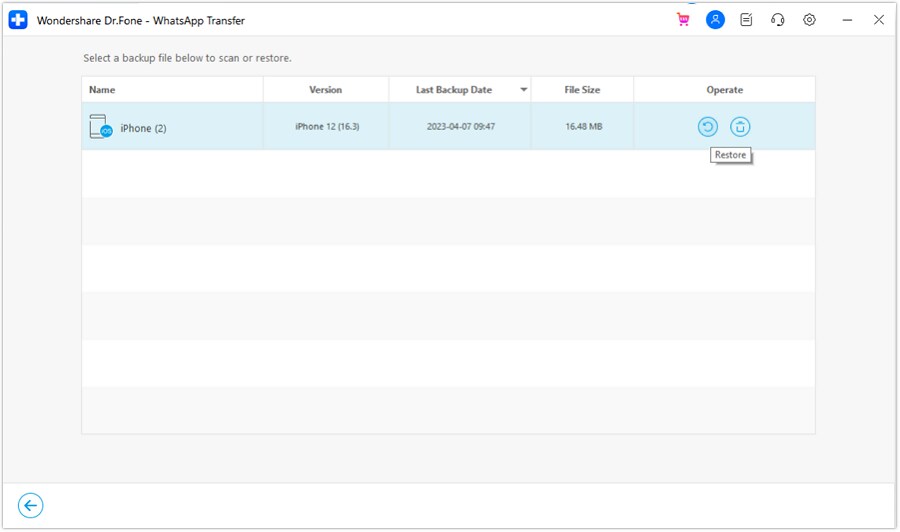Viewport: 900px width, 532px height.
Task: Click the iPhone 12 (16.3) version cell
Action: tap(327, 126)
